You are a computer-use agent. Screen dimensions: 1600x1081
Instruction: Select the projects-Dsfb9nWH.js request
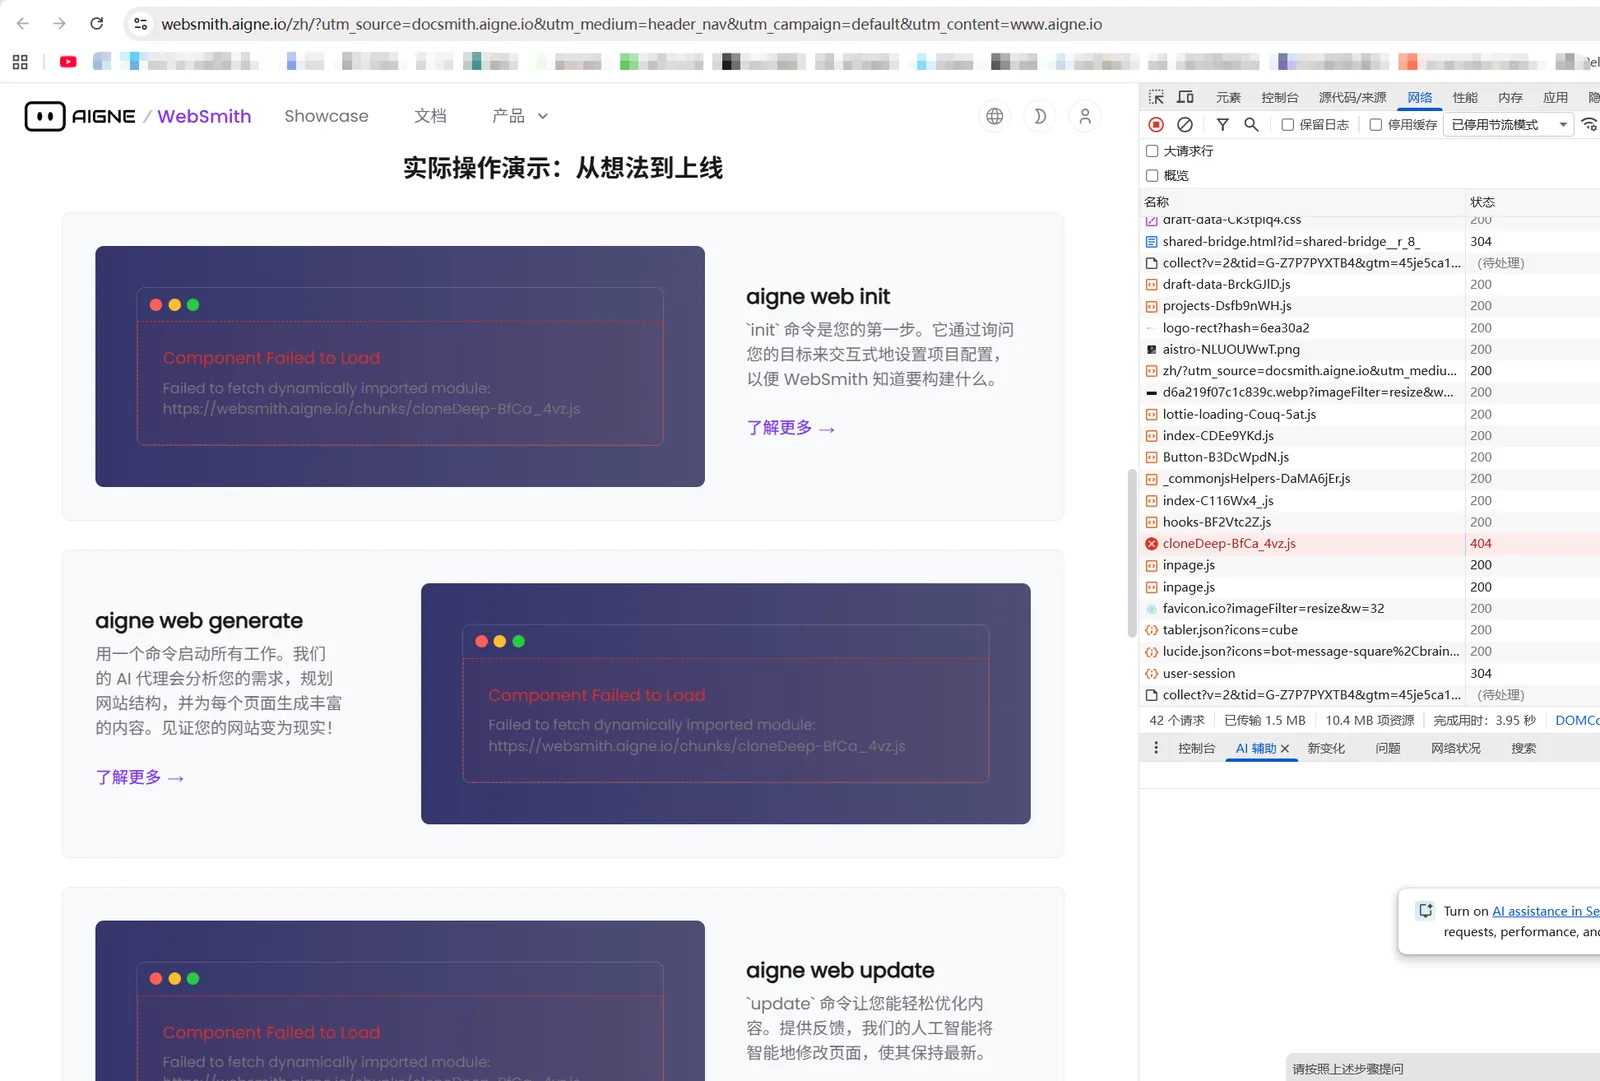[1370, 306]
